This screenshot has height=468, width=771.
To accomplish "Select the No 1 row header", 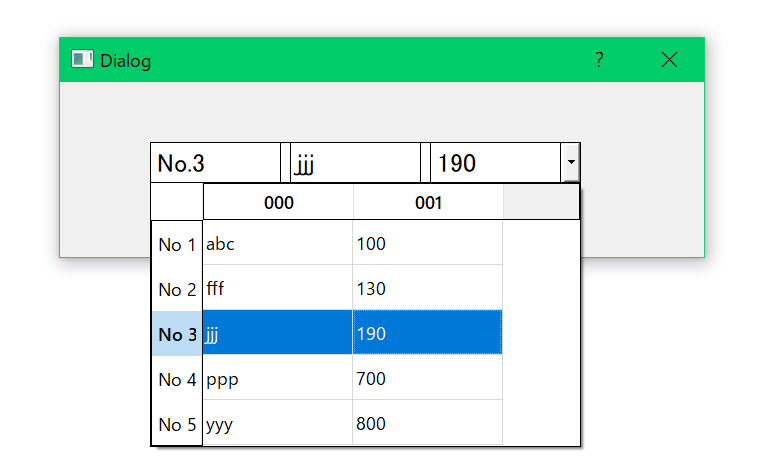I will tap(177, 244).
